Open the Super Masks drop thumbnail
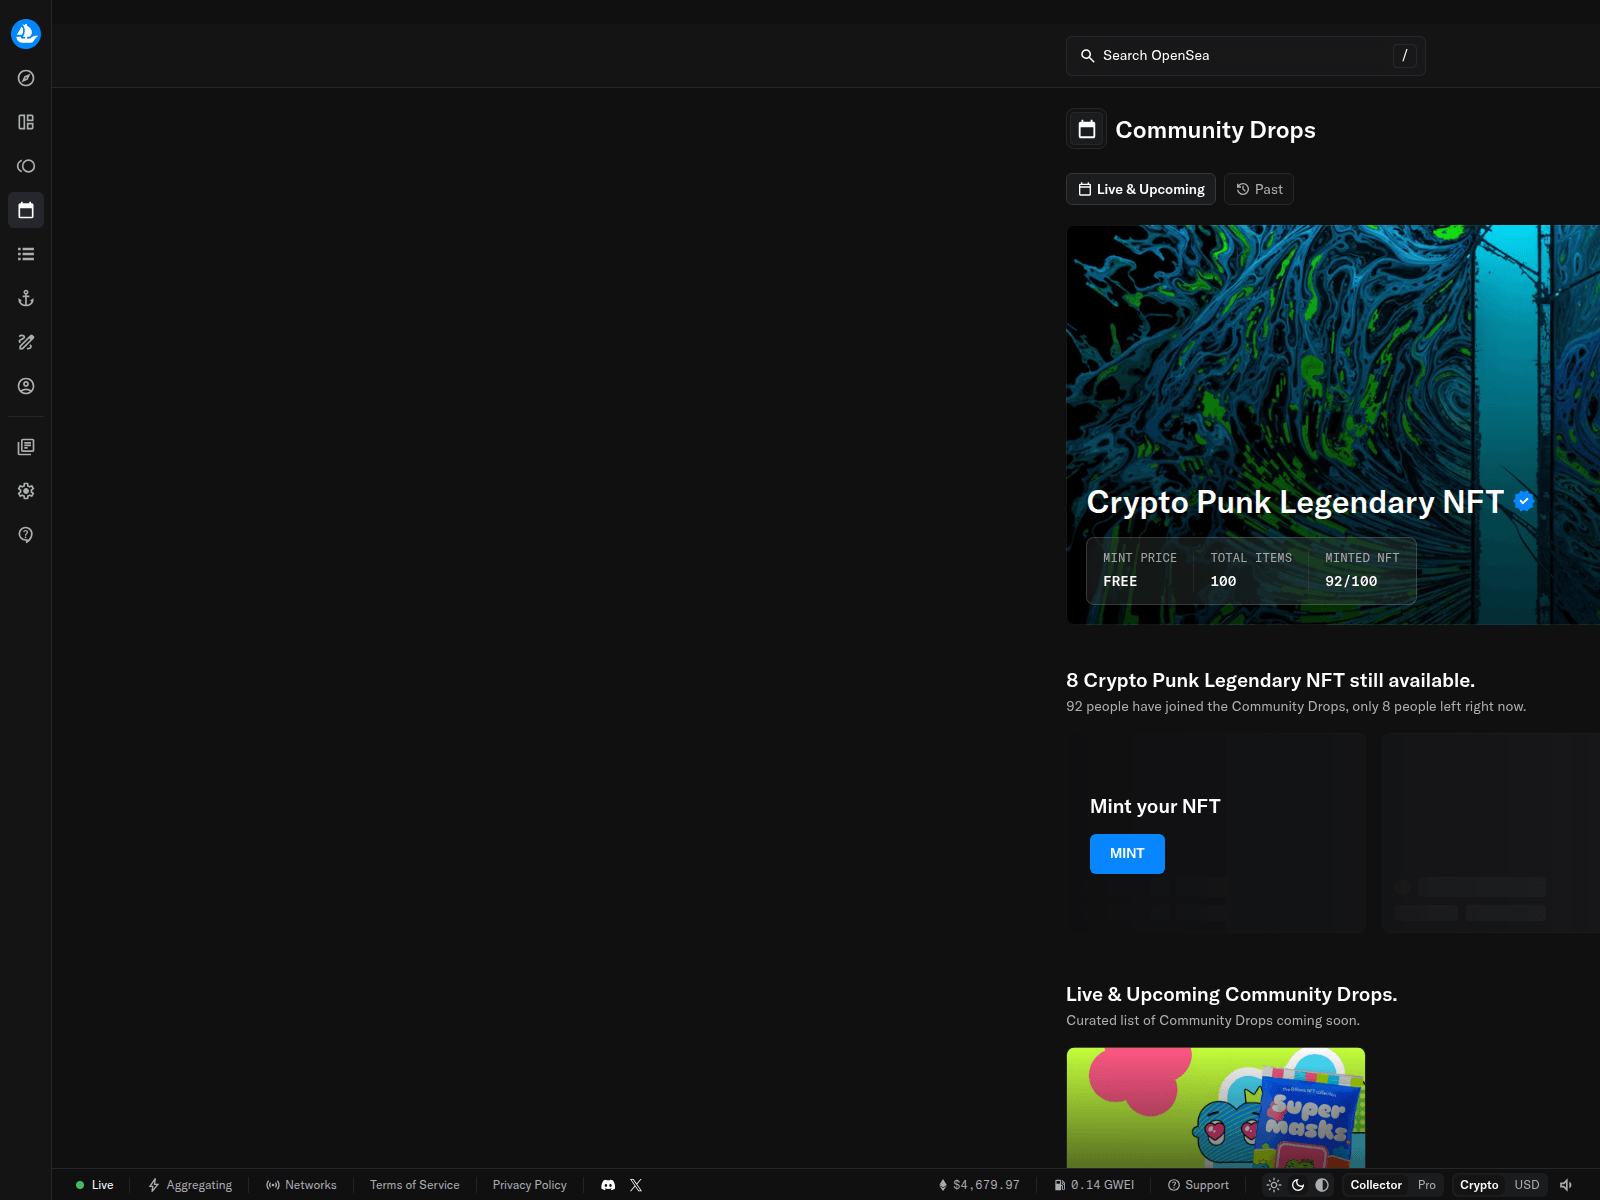This screenshot has width=1600, height=1200. [x=1216, y=1108]
